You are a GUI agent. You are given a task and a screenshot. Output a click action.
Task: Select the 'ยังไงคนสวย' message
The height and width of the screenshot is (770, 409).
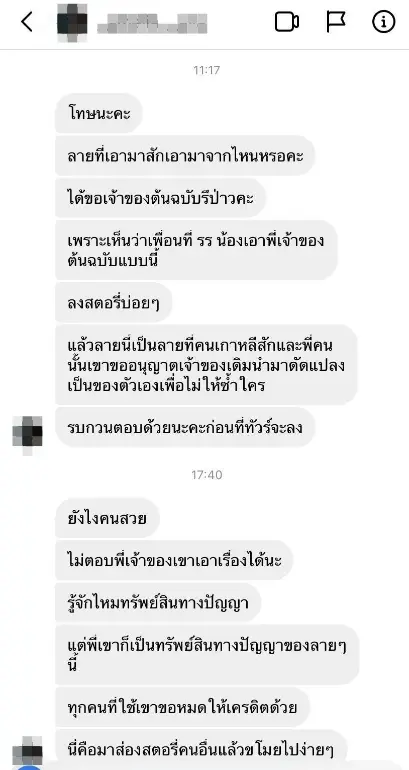coord(107,518)
